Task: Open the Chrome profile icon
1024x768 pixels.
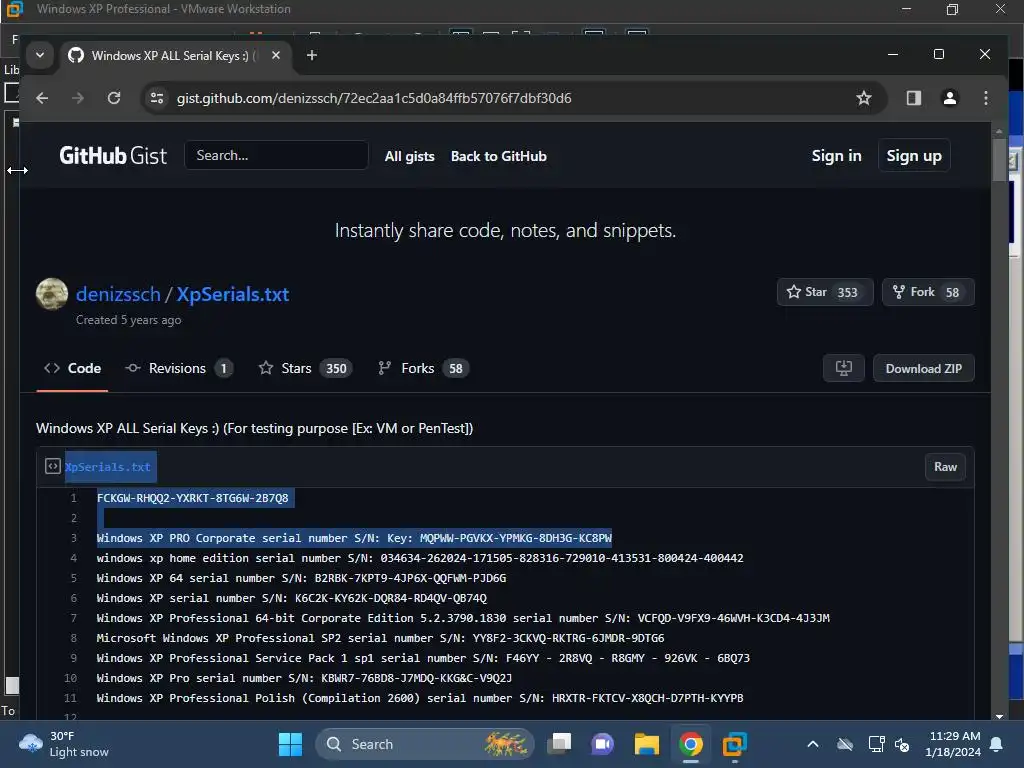Action: coord(950,98)
